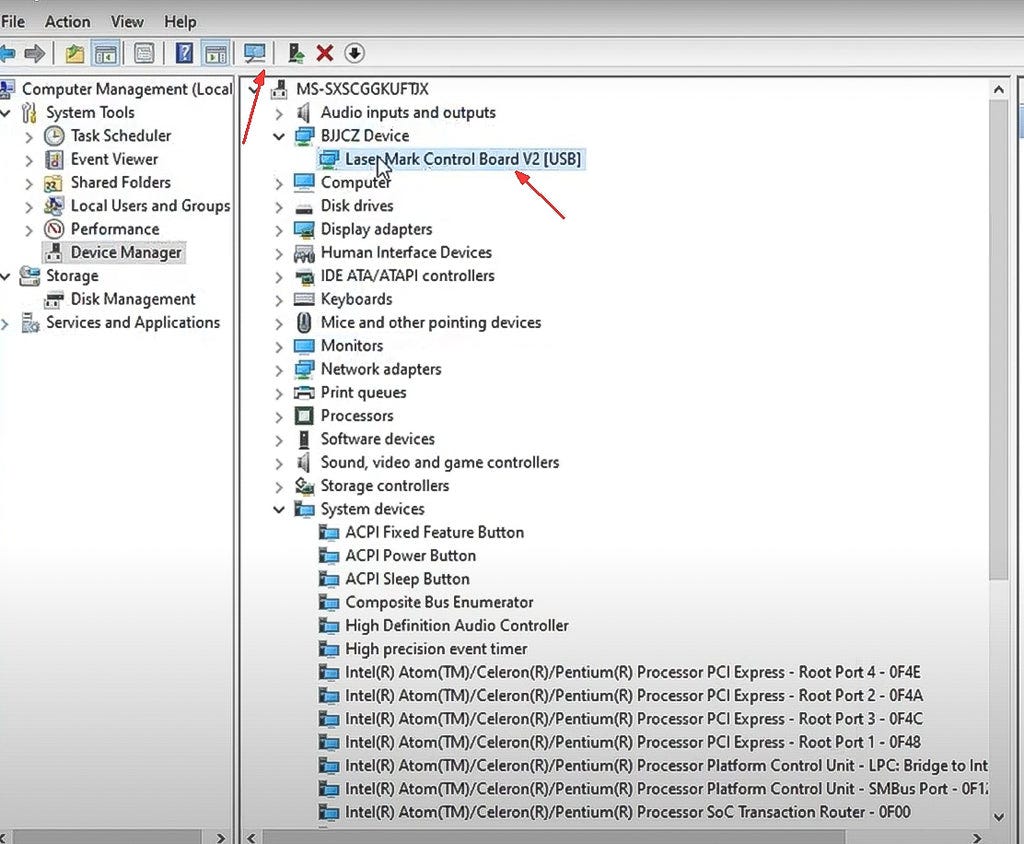Select Laser Mark Control Board V2 [USB]
This screenshot has width=1024, height=844.
[x=463, y=159]
